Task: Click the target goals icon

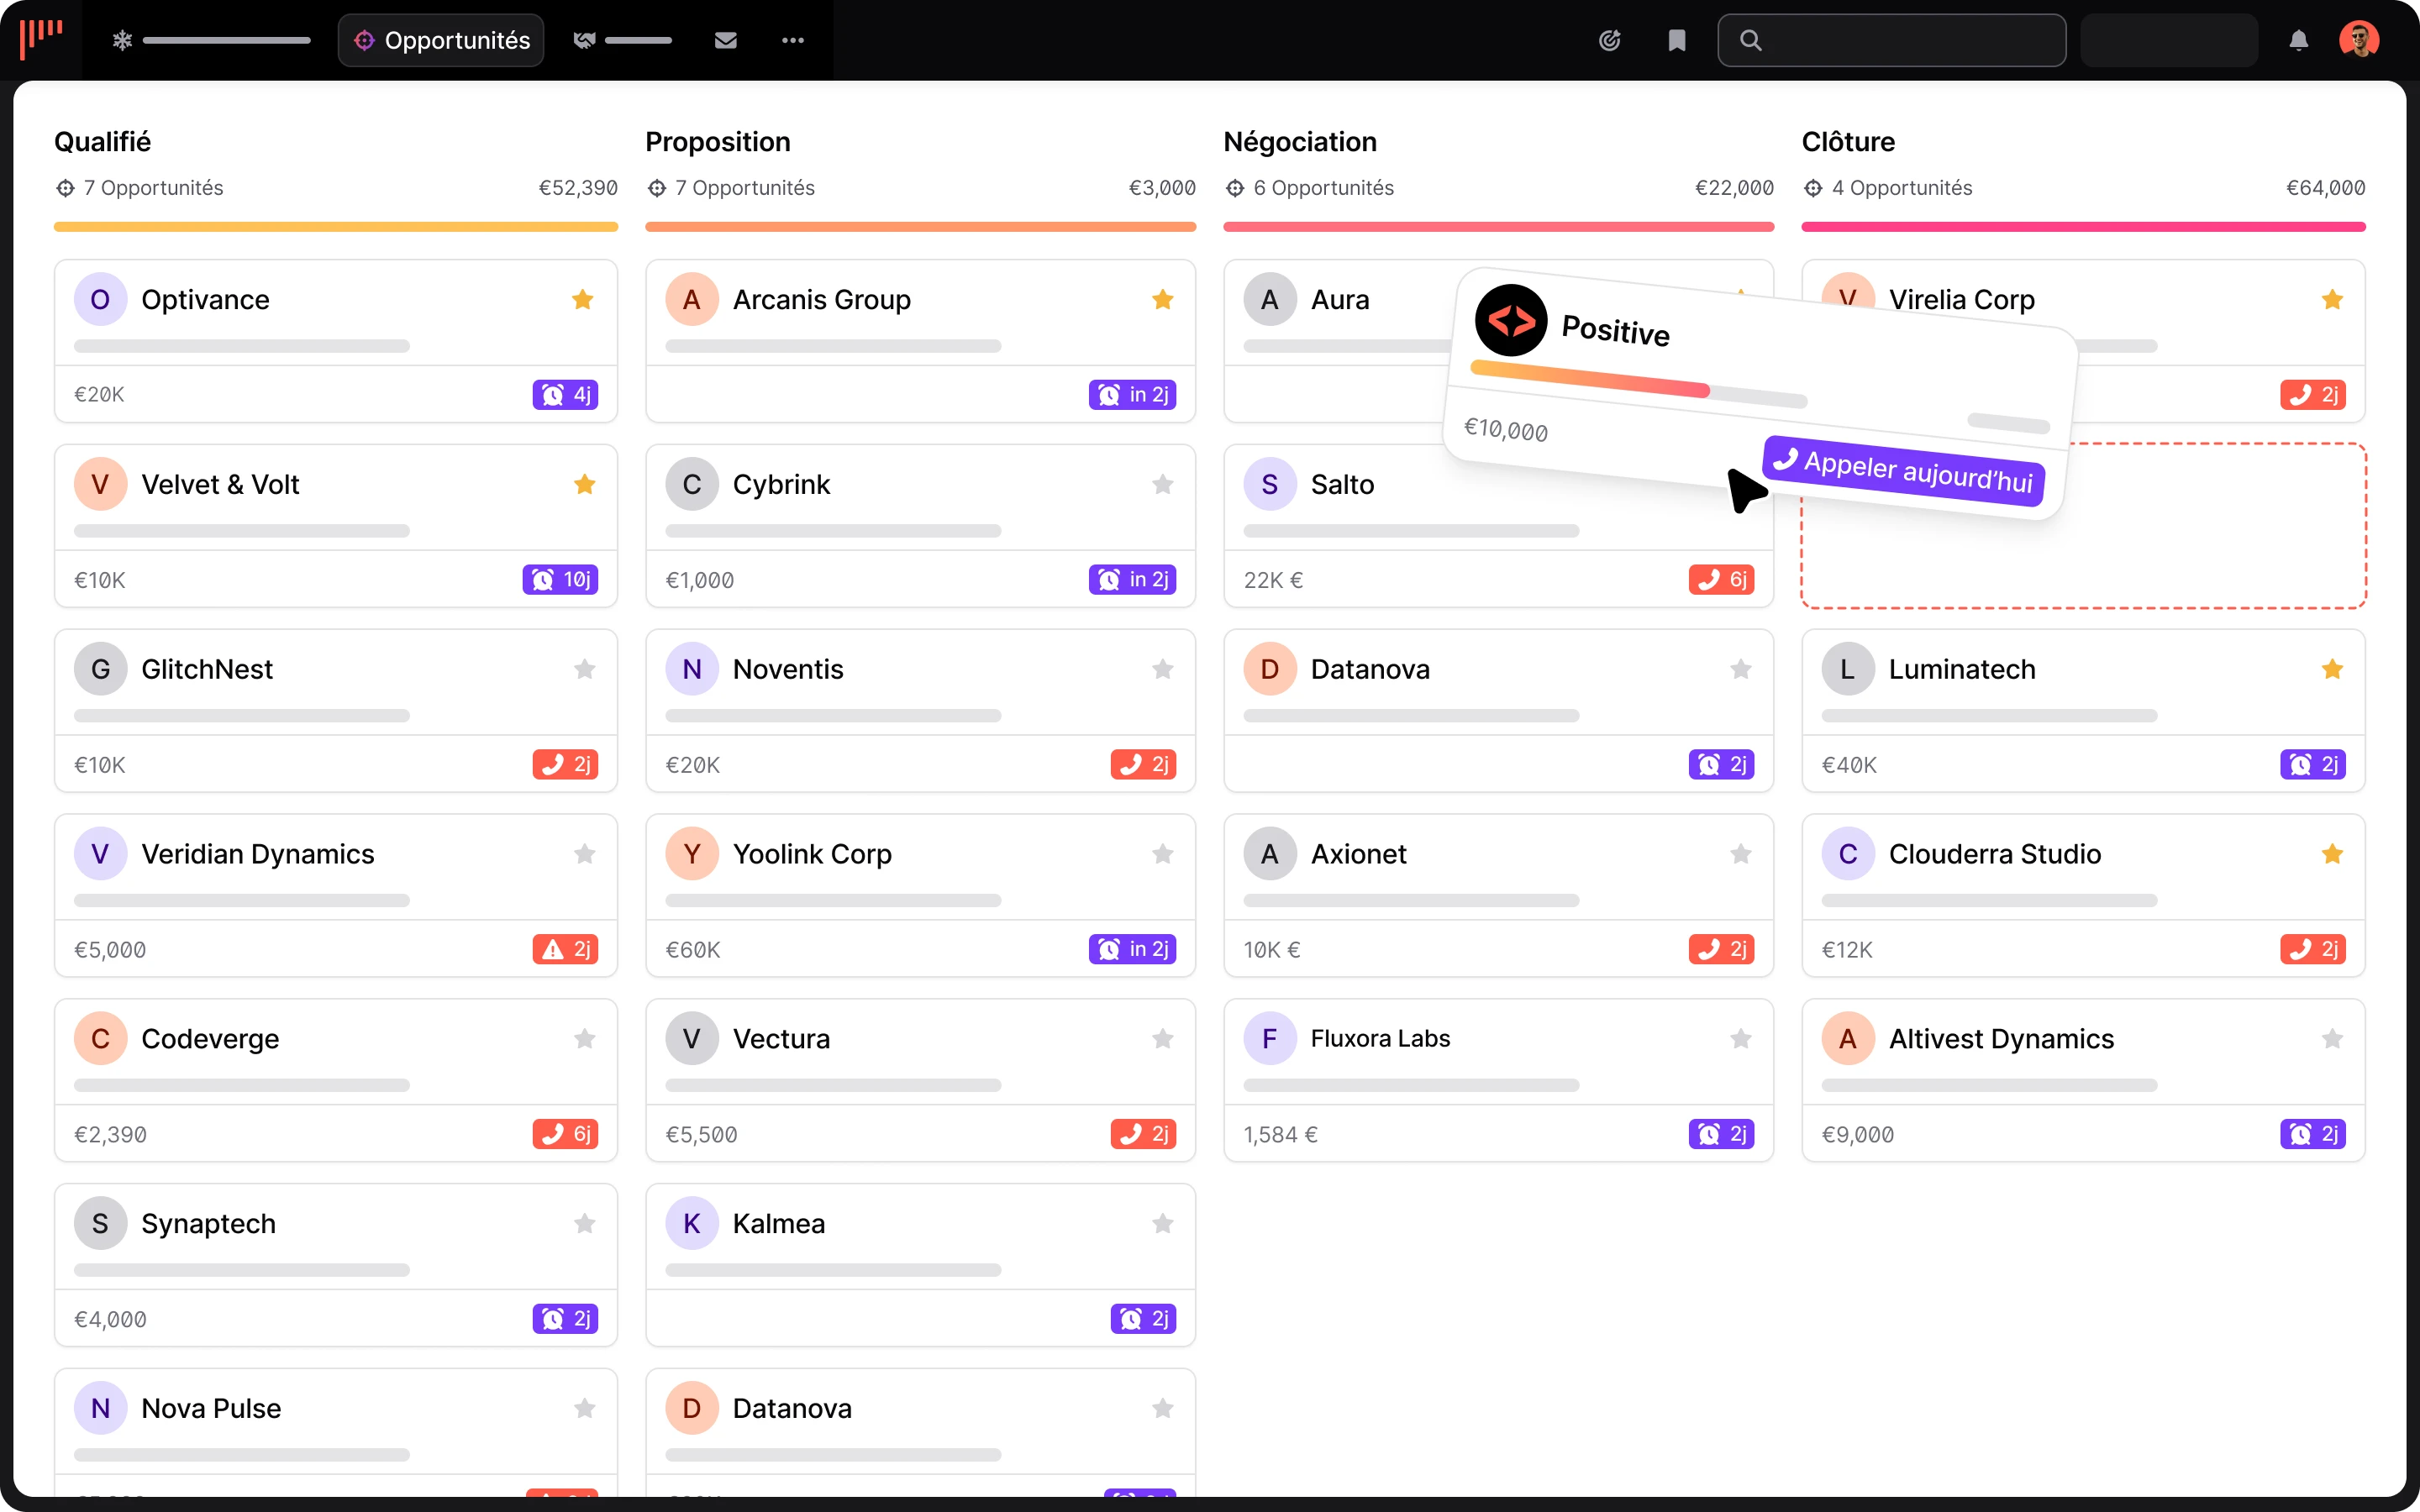Action: pyautogui.click(x=1609, y=40)
